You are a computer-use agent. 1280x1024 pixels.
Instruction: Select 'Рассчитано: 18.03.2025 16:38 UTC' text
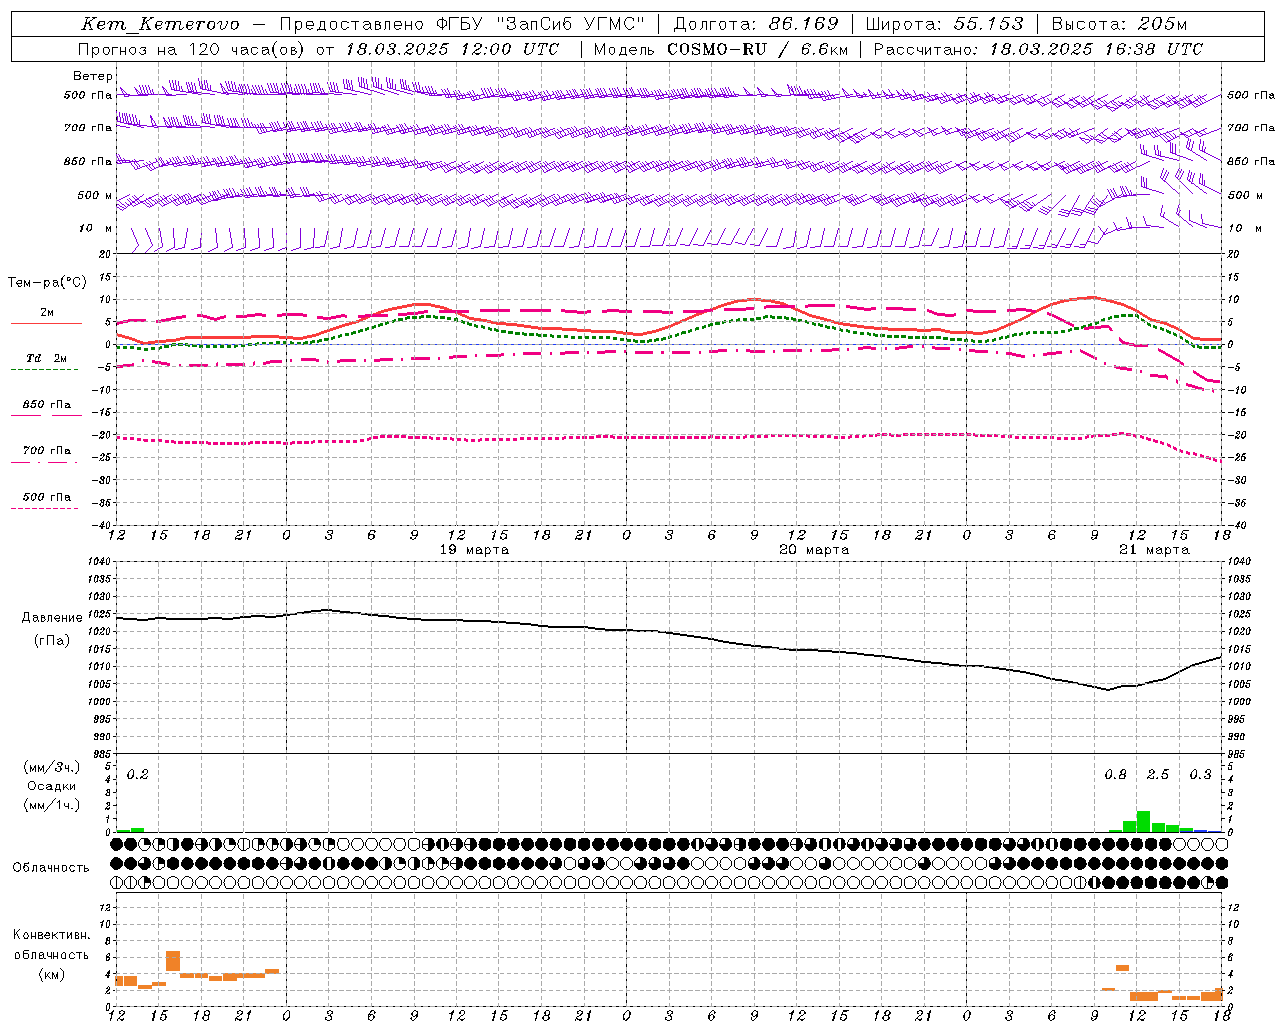click(1038, 49)
